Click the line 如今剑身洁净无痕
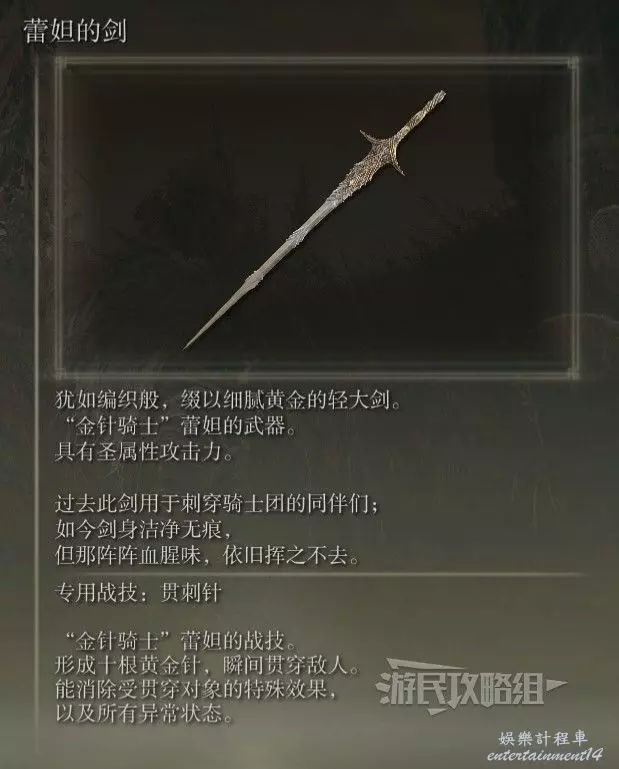 (143, 530)
